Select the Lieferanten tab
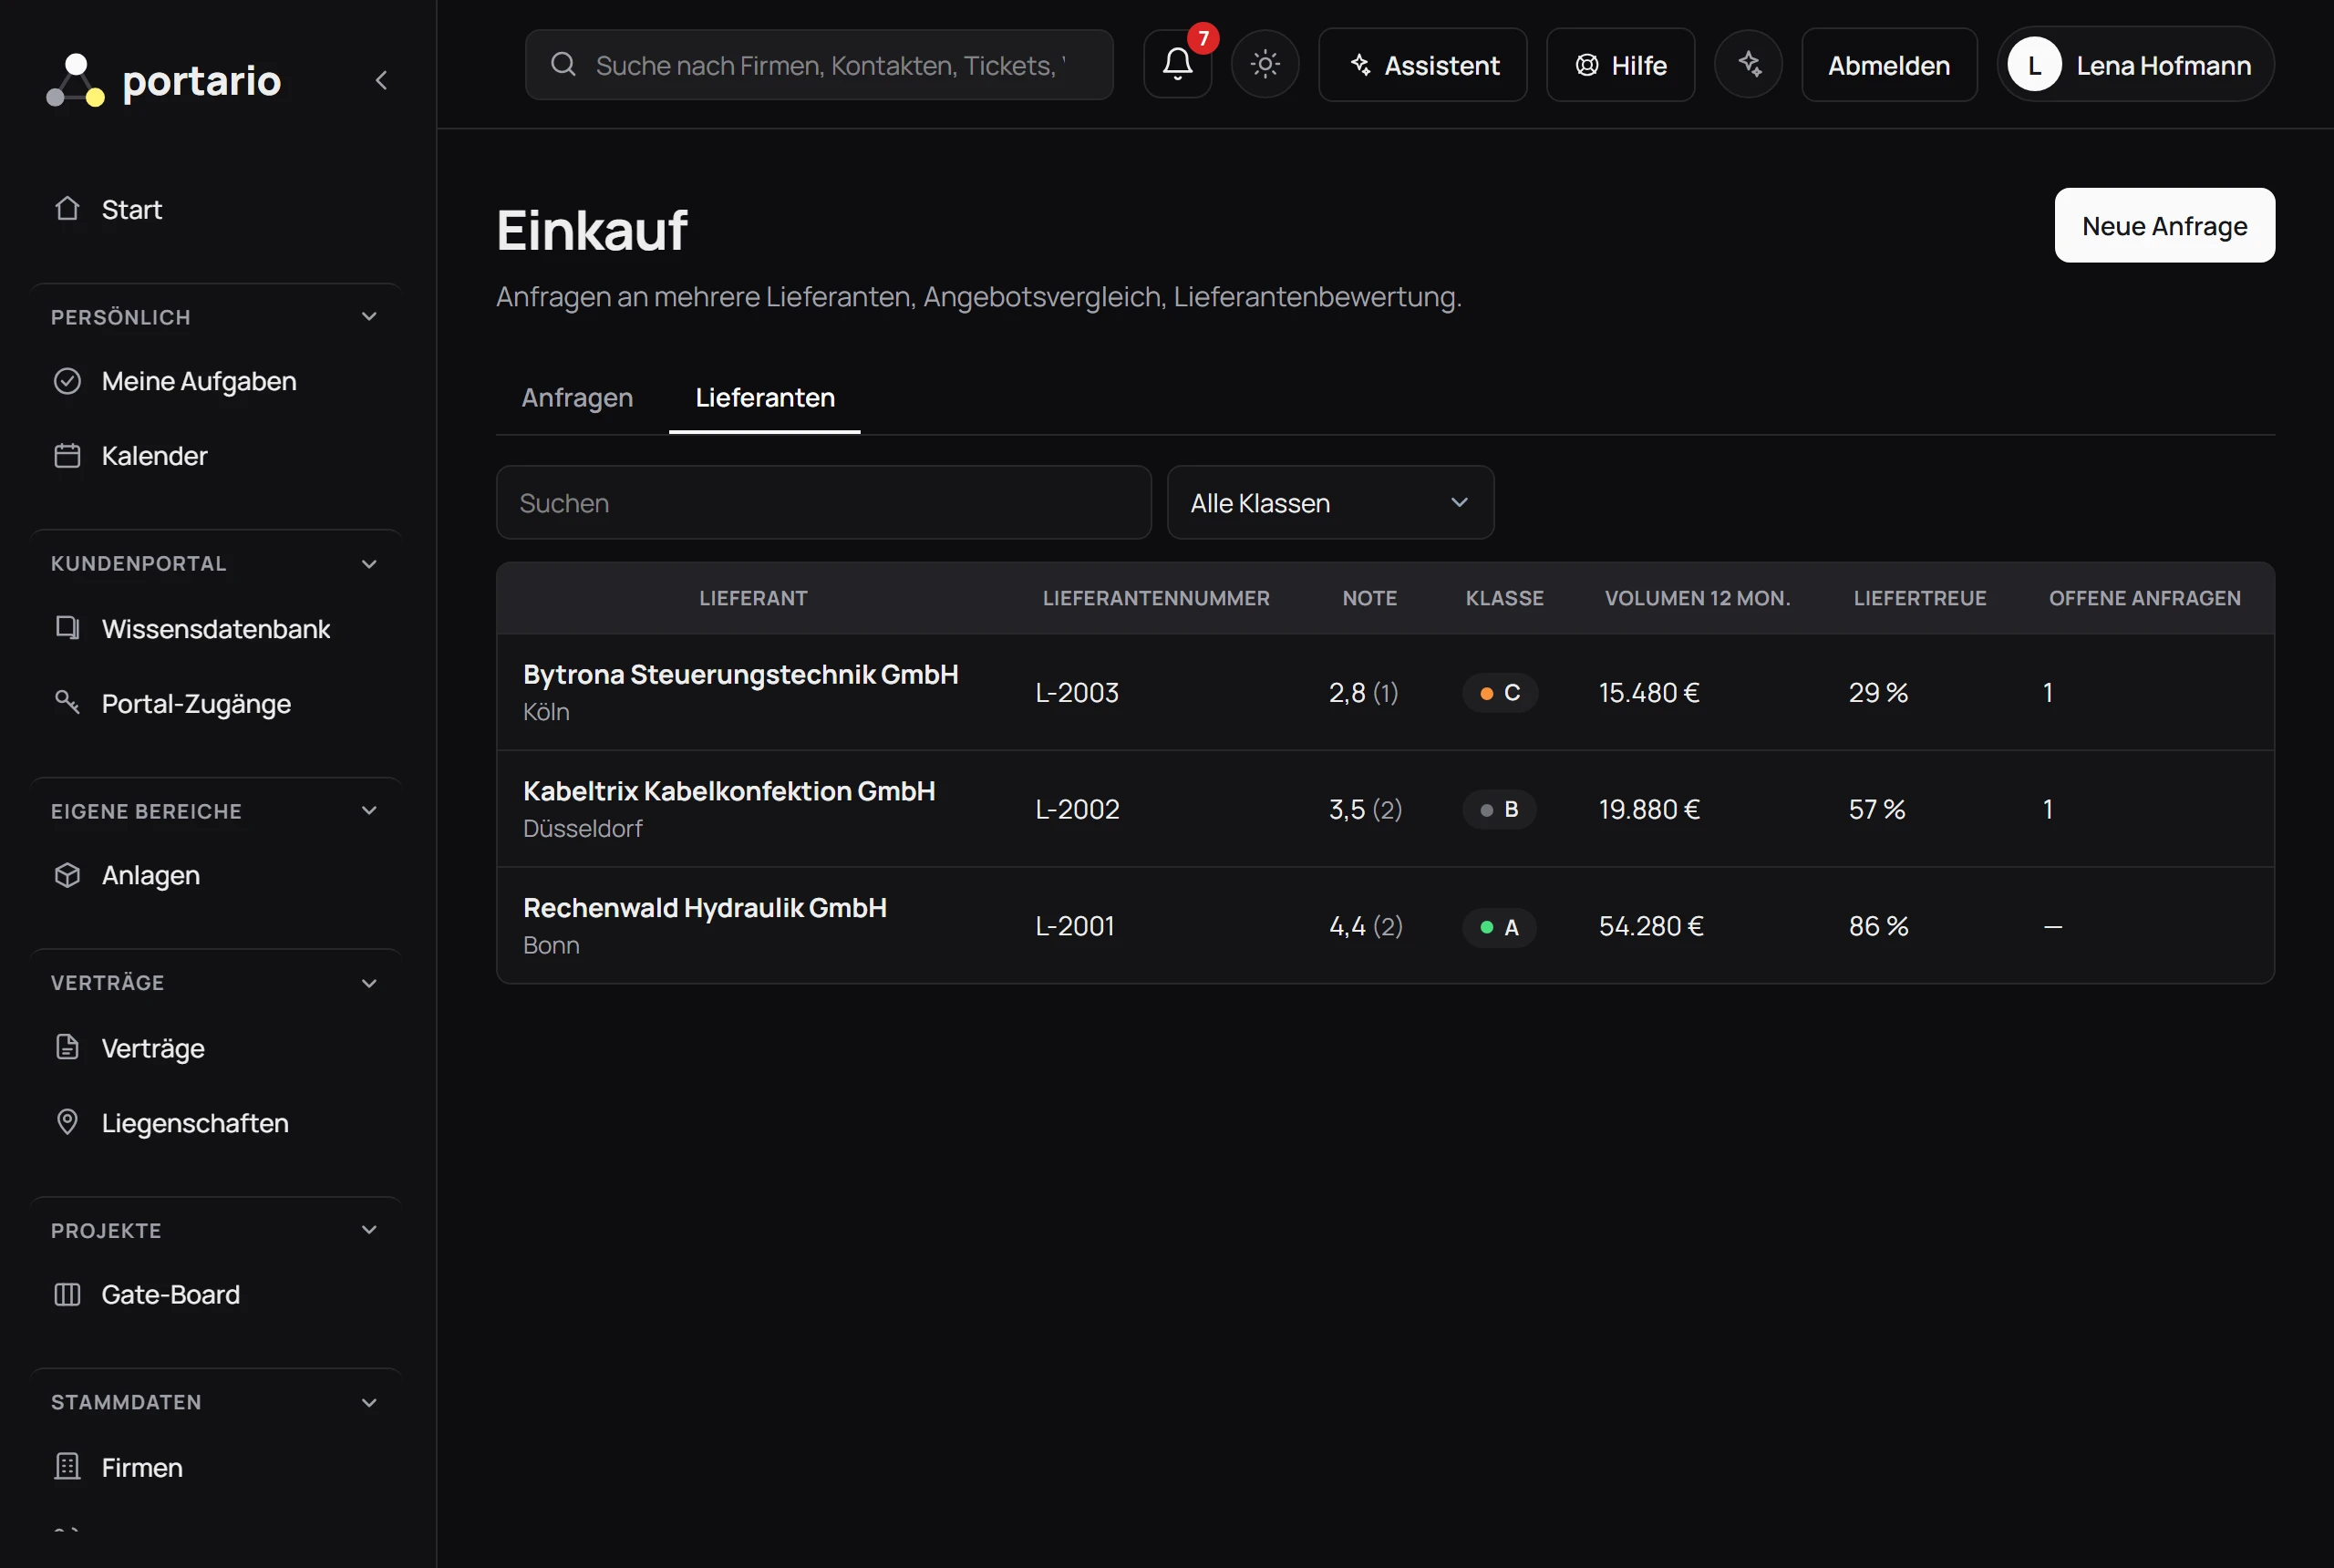Viewport: 2334px width, 1568px height. [765, 397]
